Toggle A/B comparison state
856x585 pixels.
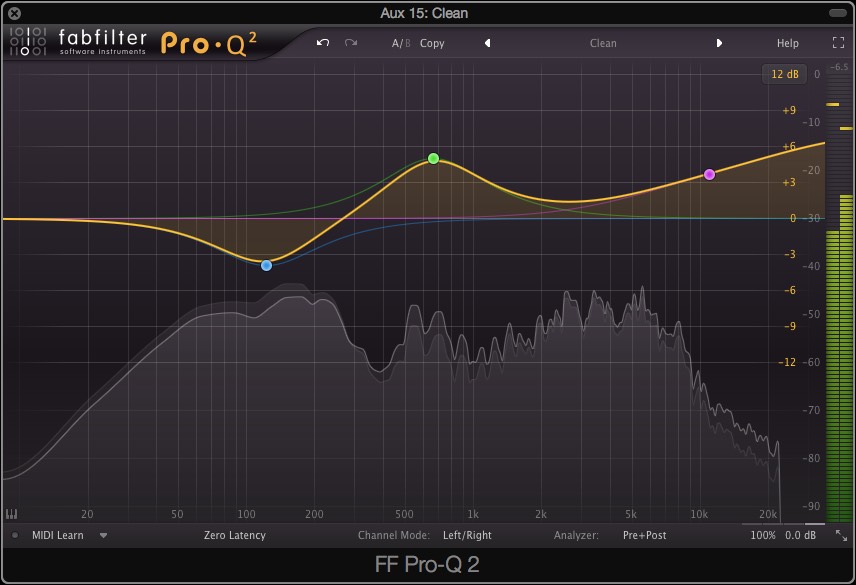(401, 43)
